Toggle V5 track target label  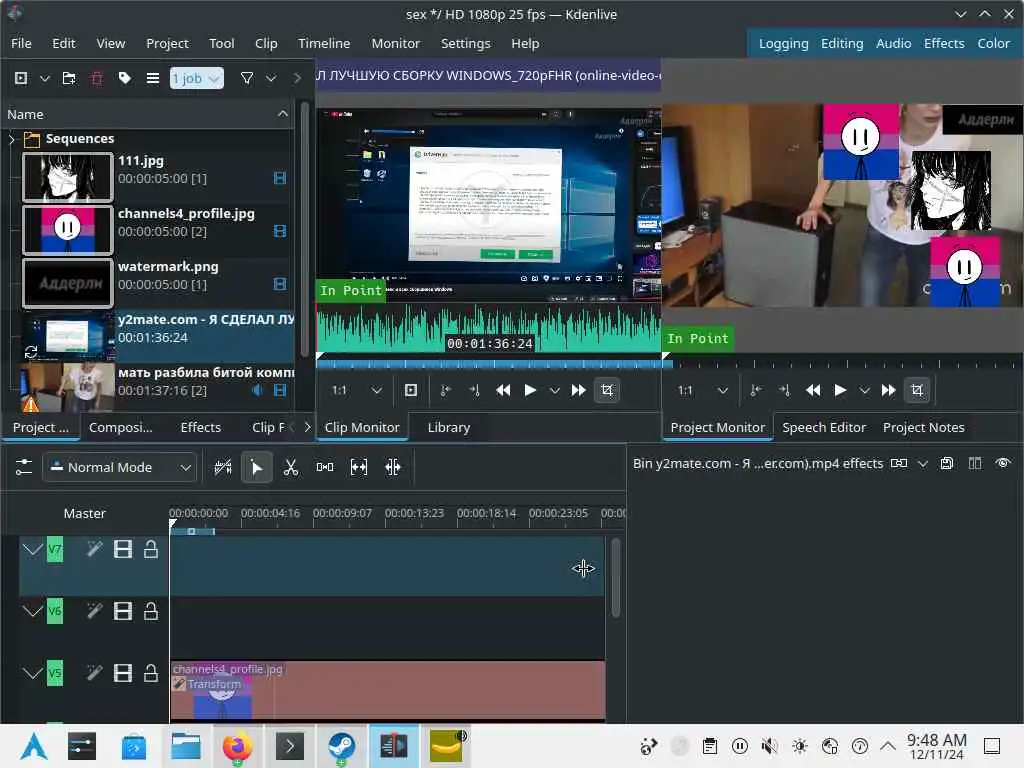(x=55, y=673)
